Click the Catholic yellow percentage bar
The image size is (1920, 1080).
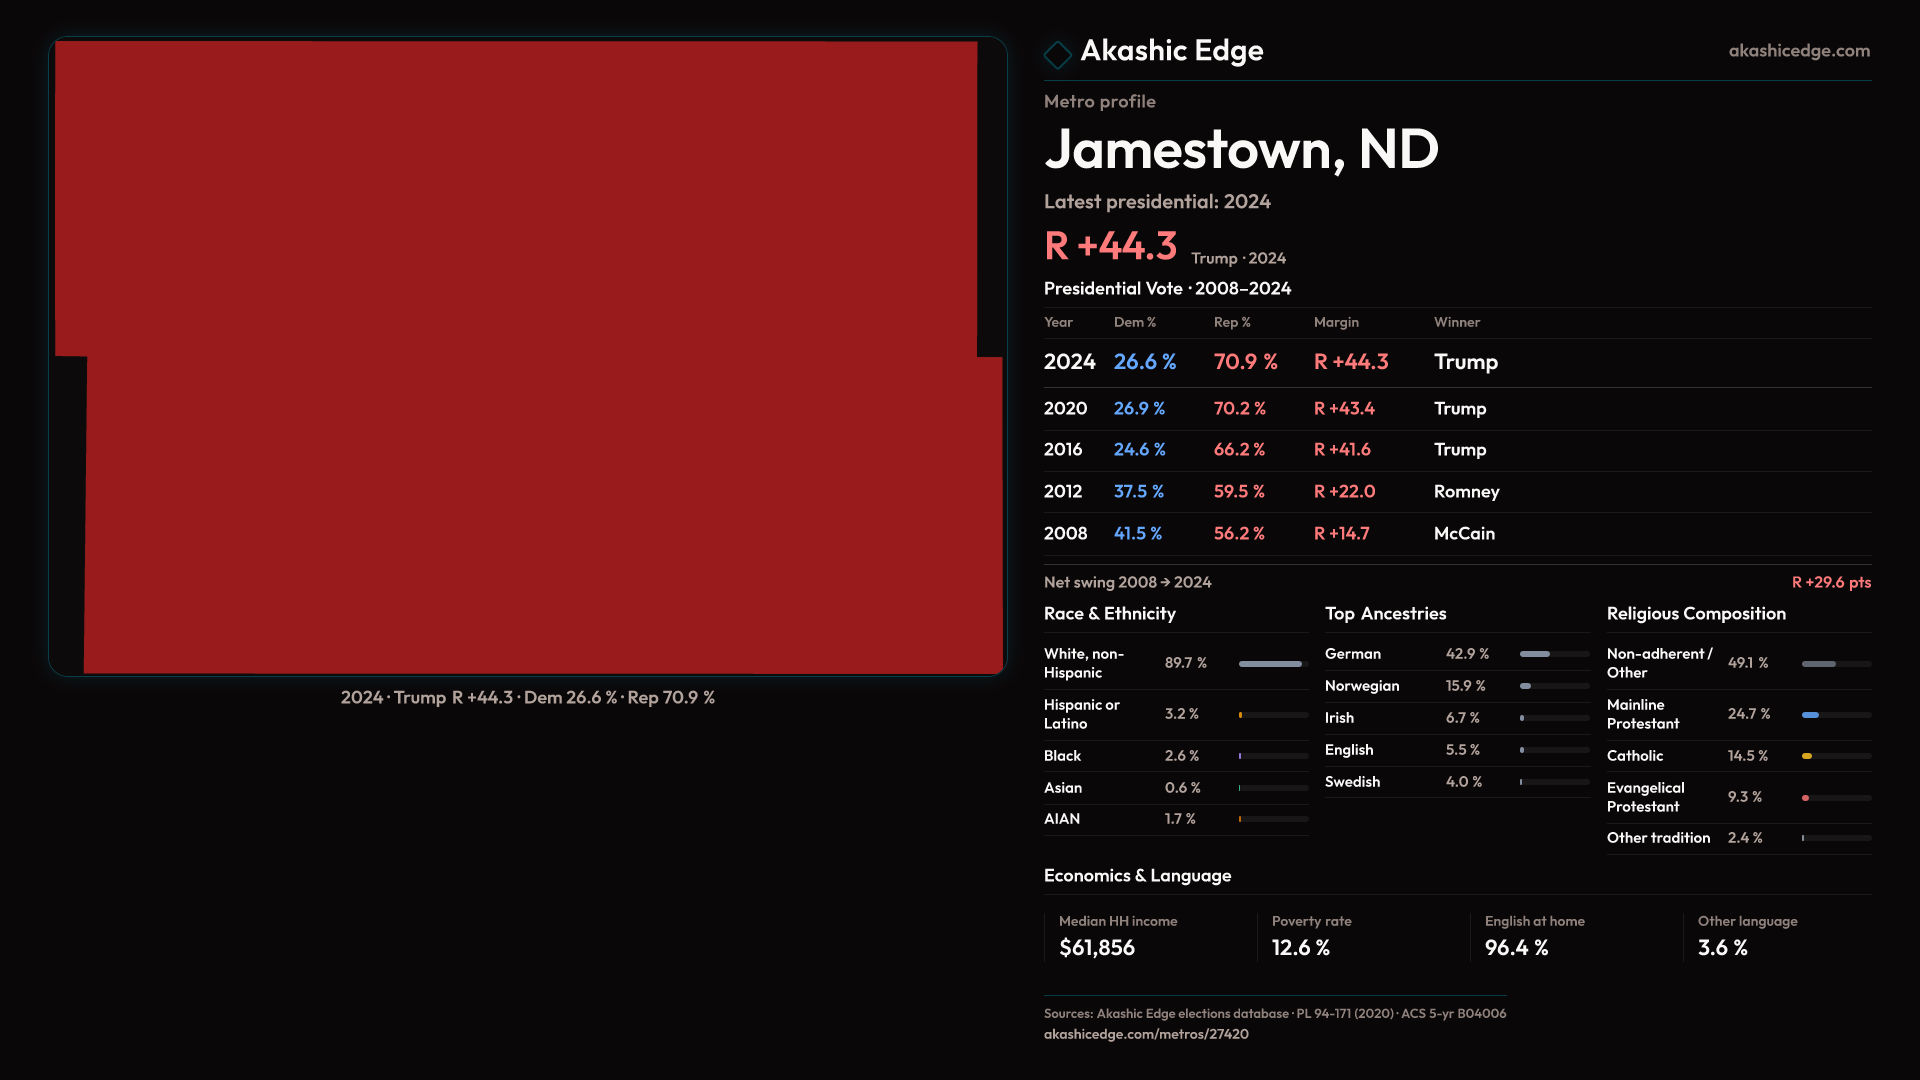(1808, 756)
